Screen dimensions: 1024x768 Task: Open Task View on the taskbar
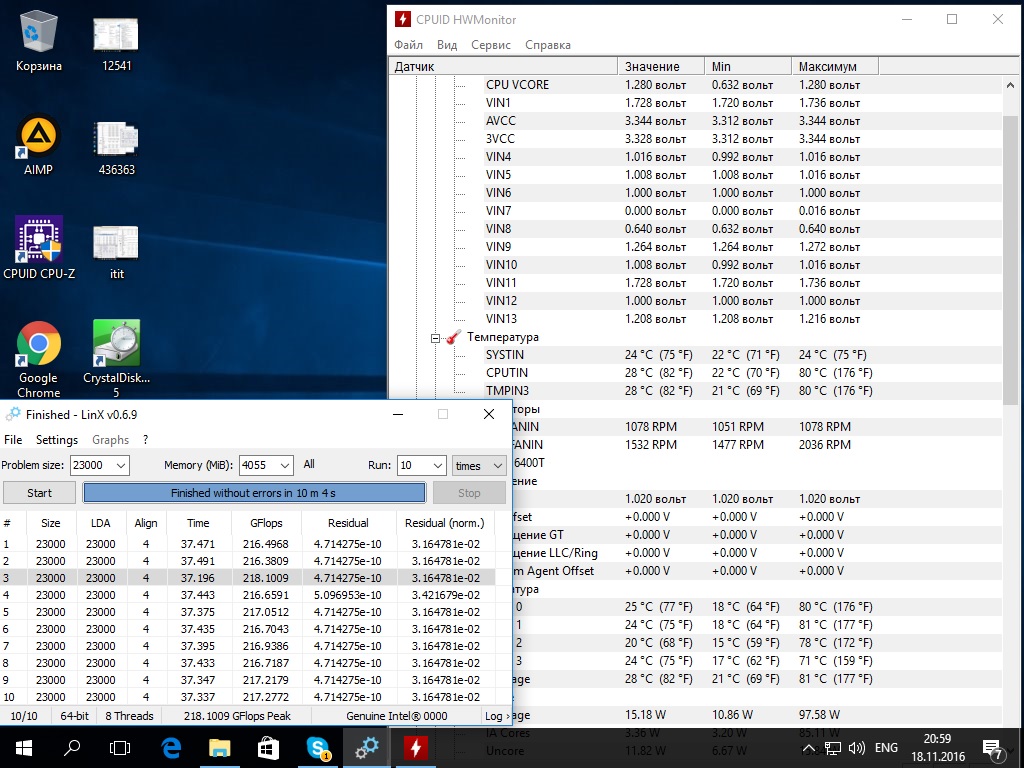click(120, 748)
